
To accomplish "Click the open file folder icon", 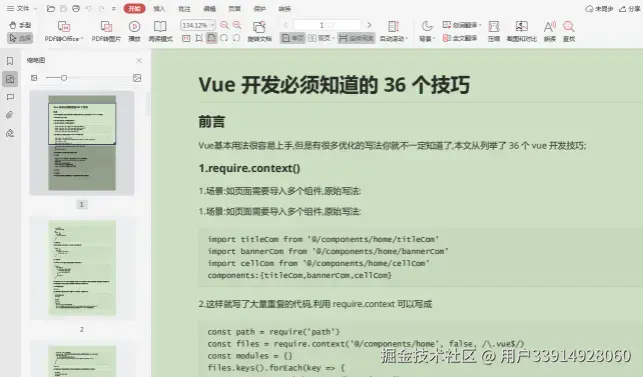I will [51, 9].
